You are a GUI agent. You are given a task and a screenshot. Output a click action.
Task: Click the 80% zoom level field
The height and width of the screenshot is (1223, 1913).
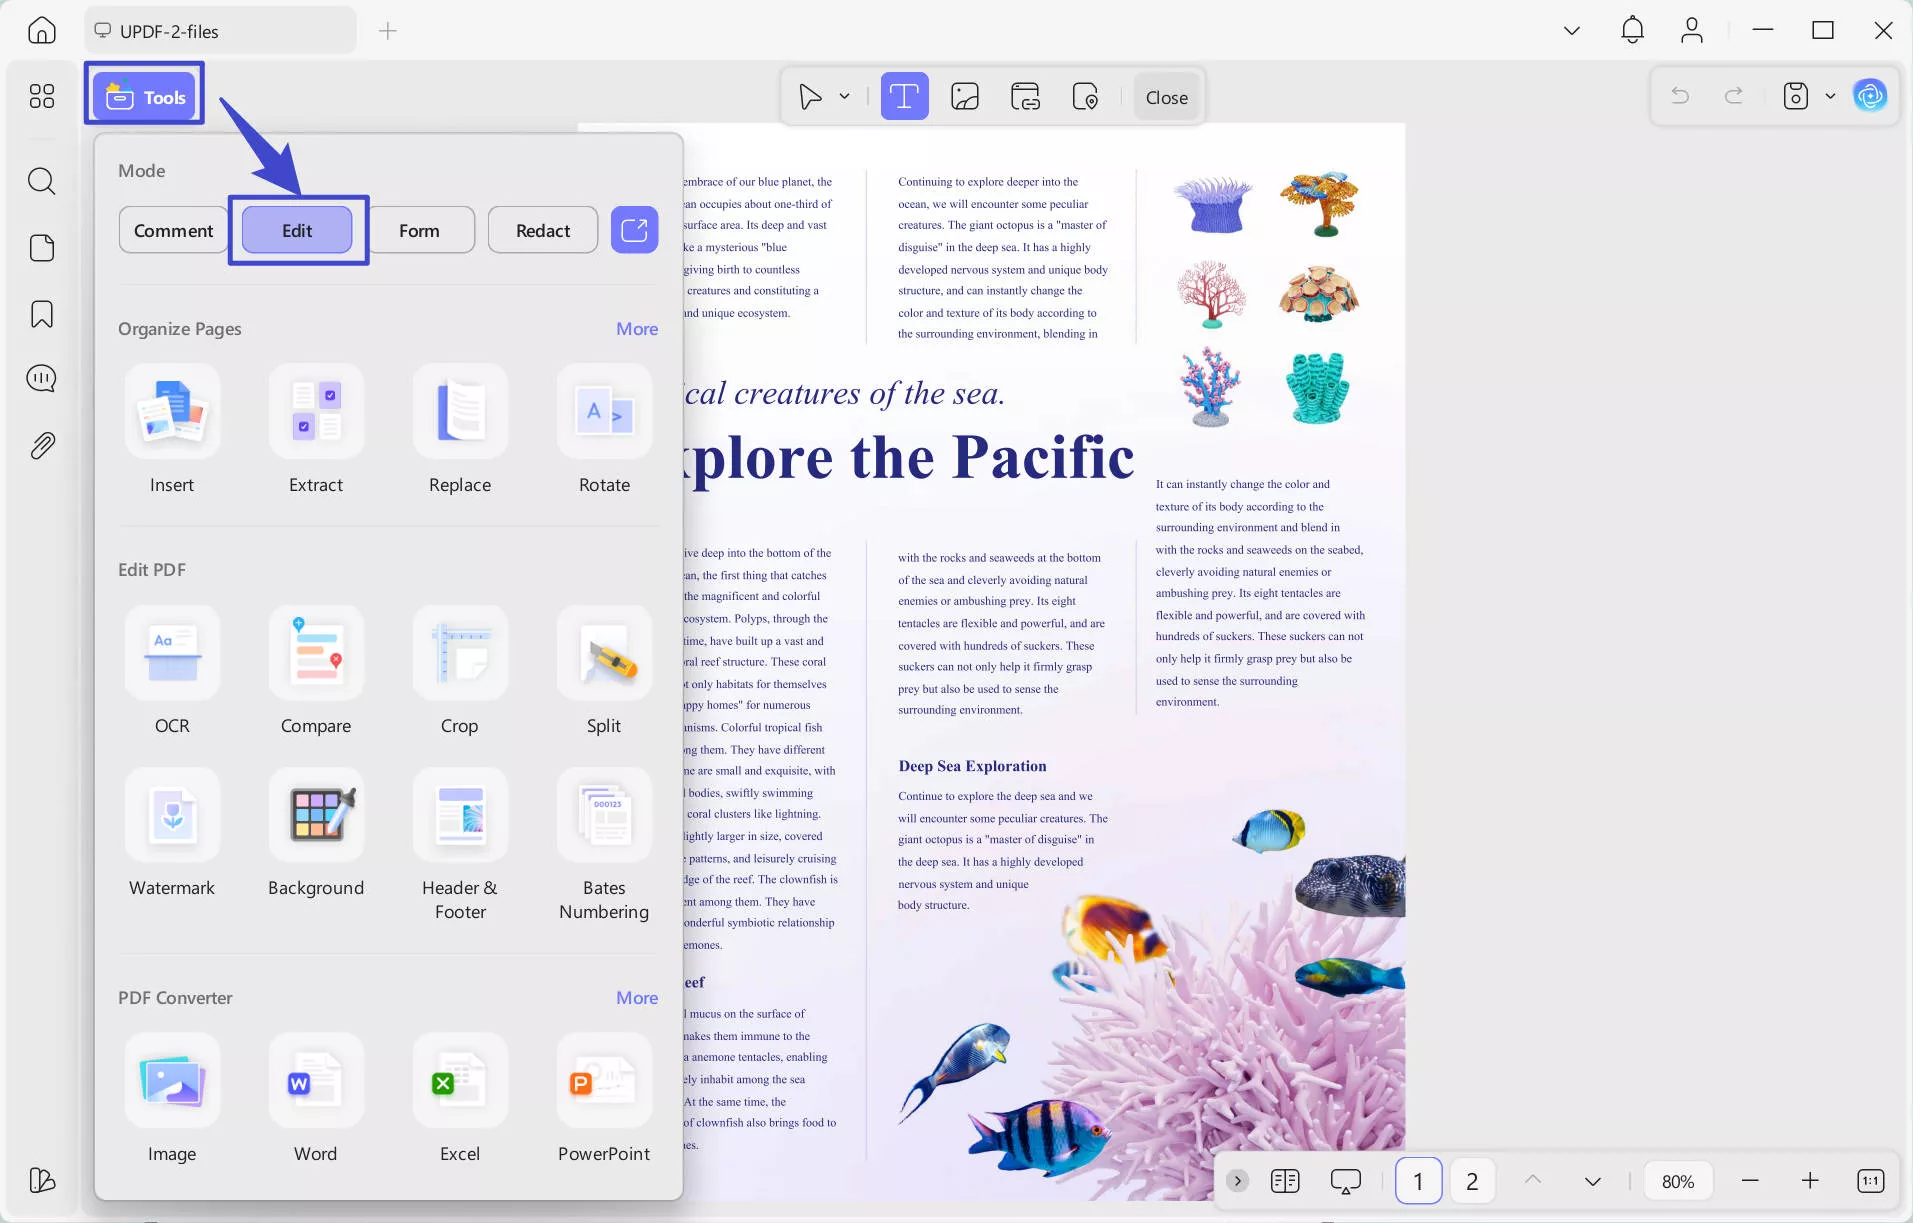point(1677,1181)
